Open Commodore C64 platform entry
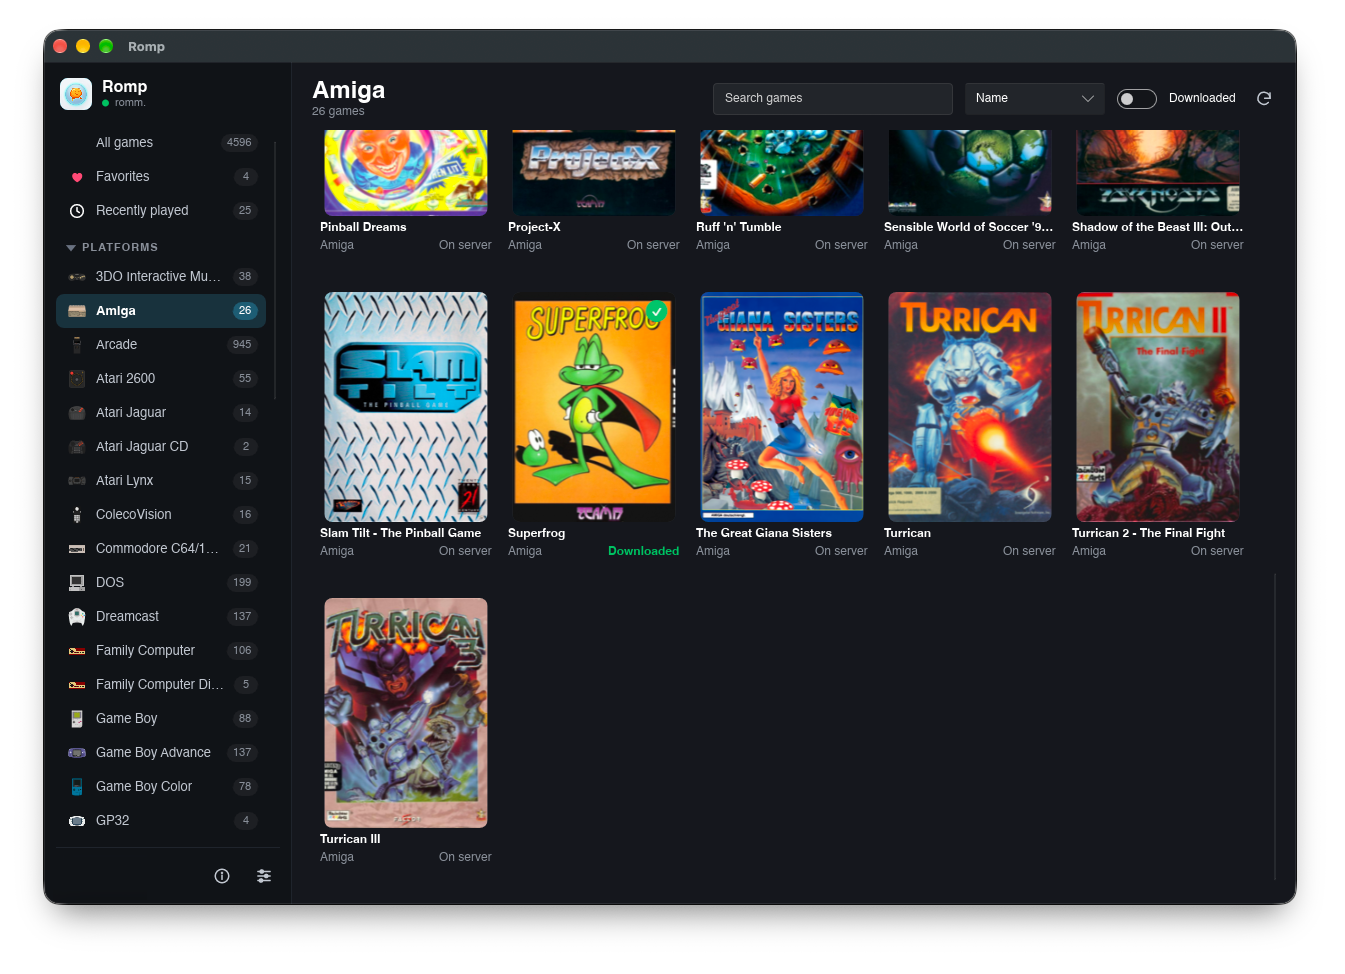 click(161, 549)
